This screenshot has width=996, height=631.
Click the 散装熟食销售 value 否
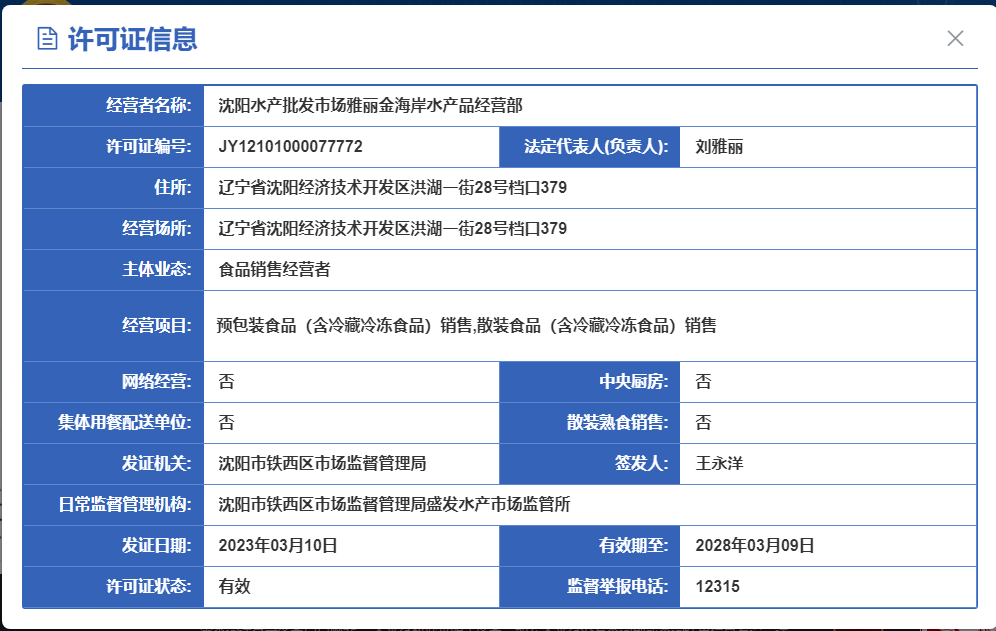coord(703,423)
